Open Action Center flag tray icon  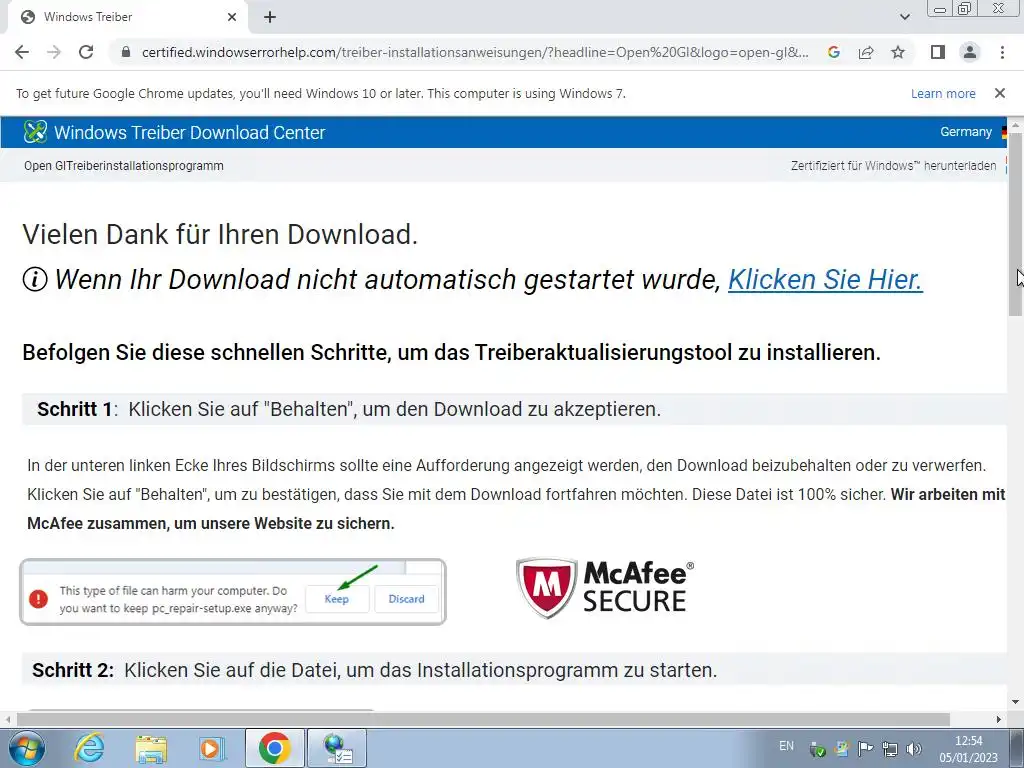click(x=865, y=748)
